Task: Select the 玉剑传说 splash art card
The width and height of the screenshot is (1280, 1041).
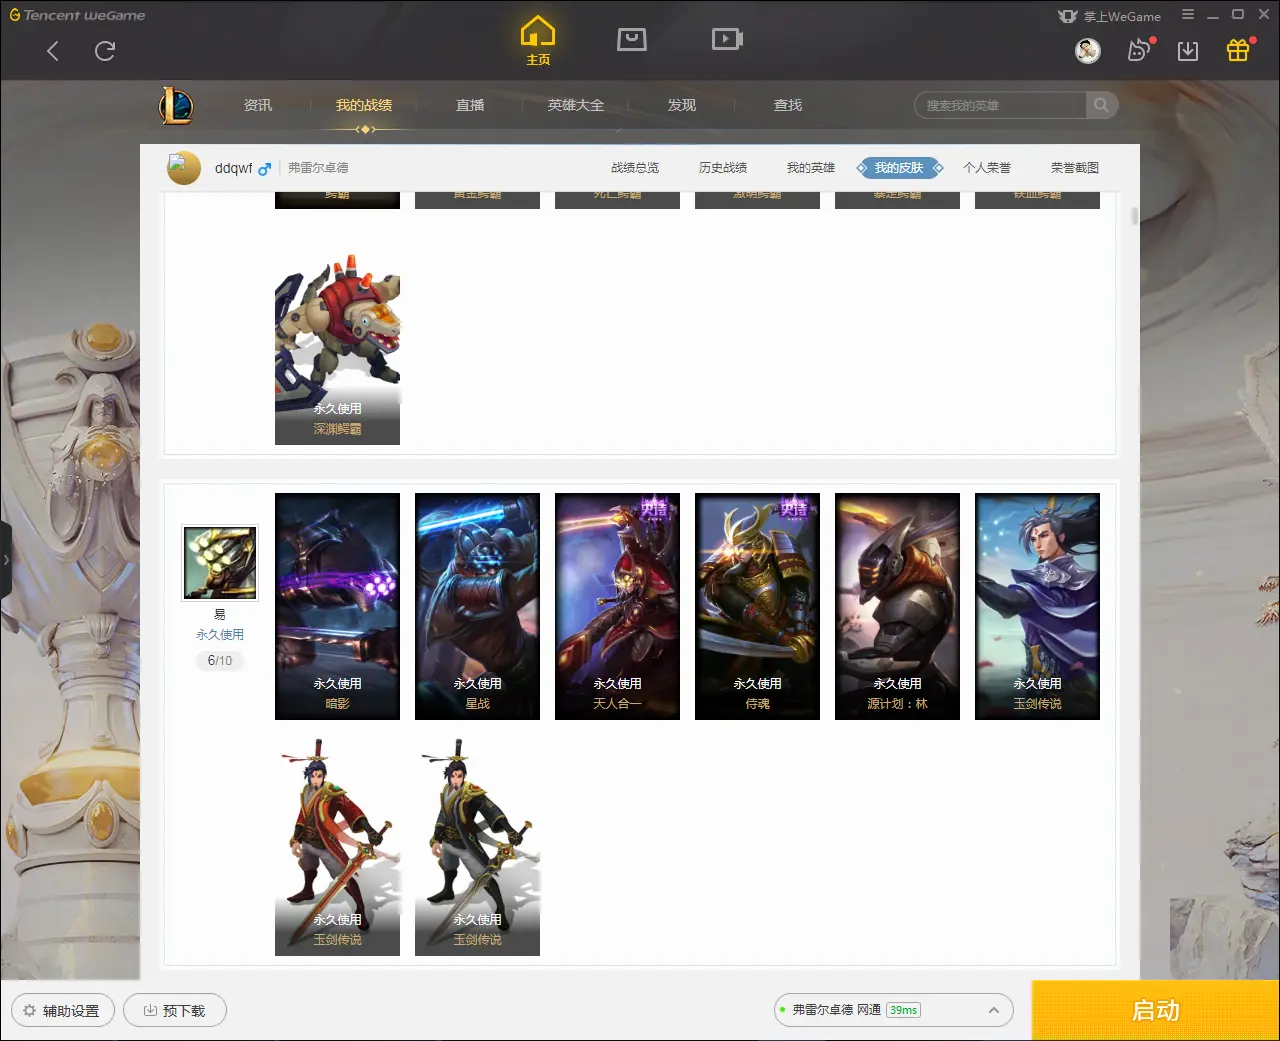Action: [1037, 606]
